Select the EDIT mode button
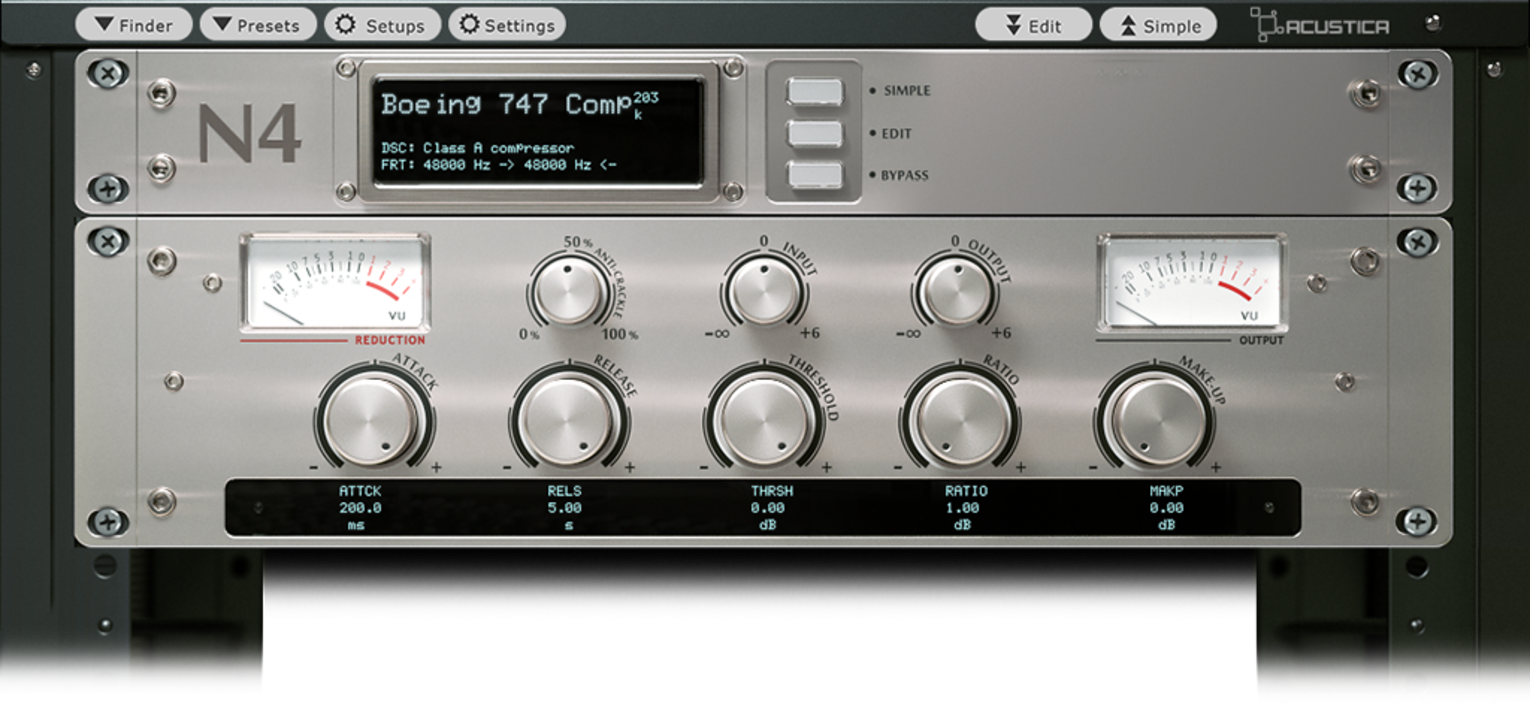The height and width of the screenshot is (716, 1530). [x=818, y=132]
